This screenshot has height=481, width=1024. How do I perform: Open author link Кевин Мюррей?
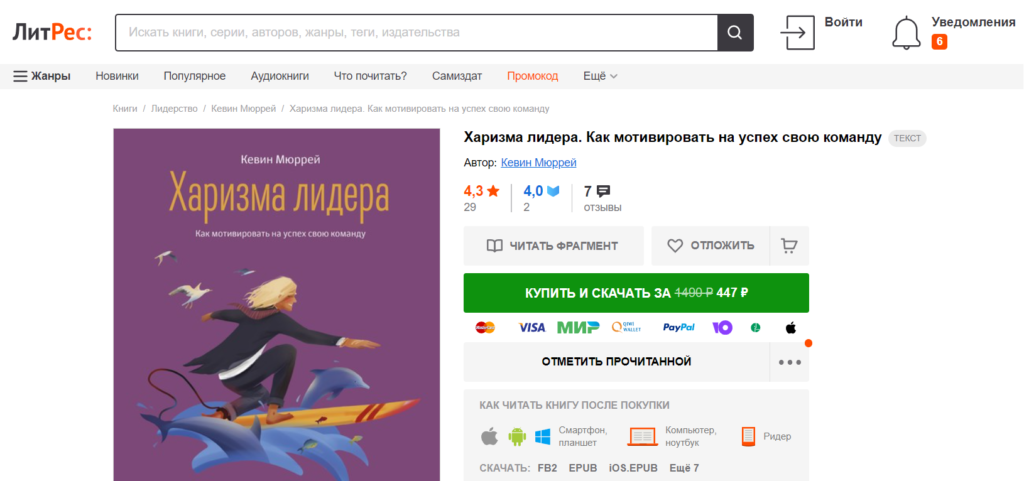(x=538, y=163)
